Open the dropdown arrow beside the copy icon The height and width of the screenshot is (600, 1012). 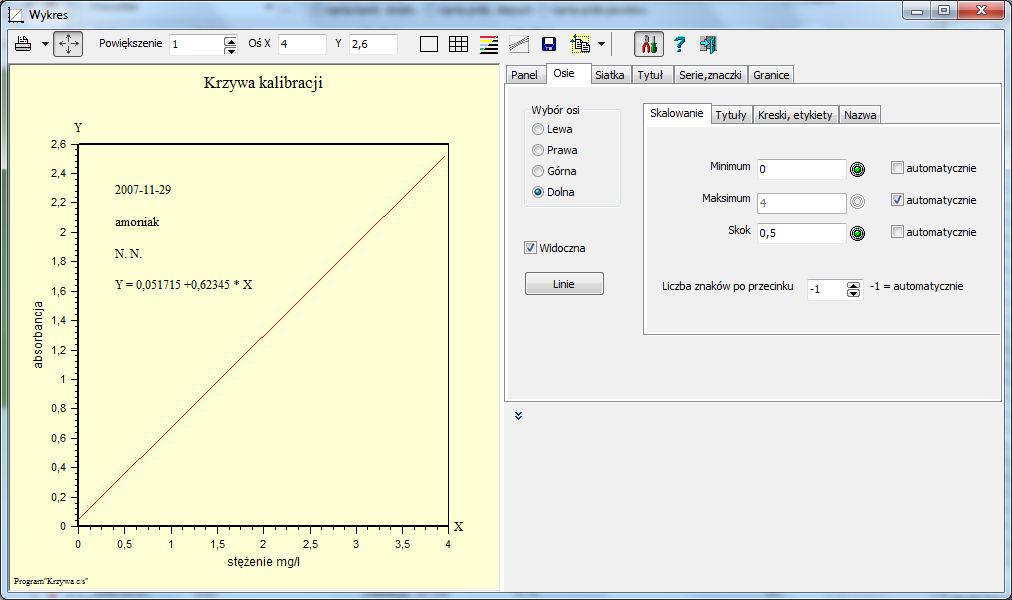point(601,45)
